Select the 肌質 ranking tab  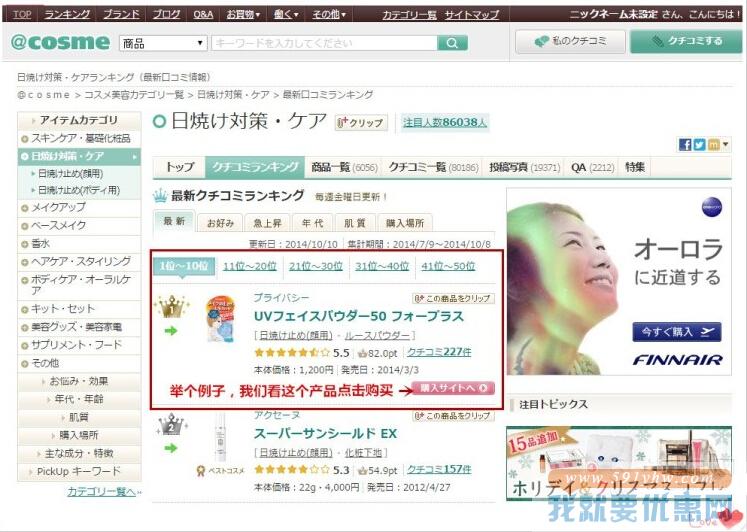point(355,223)
